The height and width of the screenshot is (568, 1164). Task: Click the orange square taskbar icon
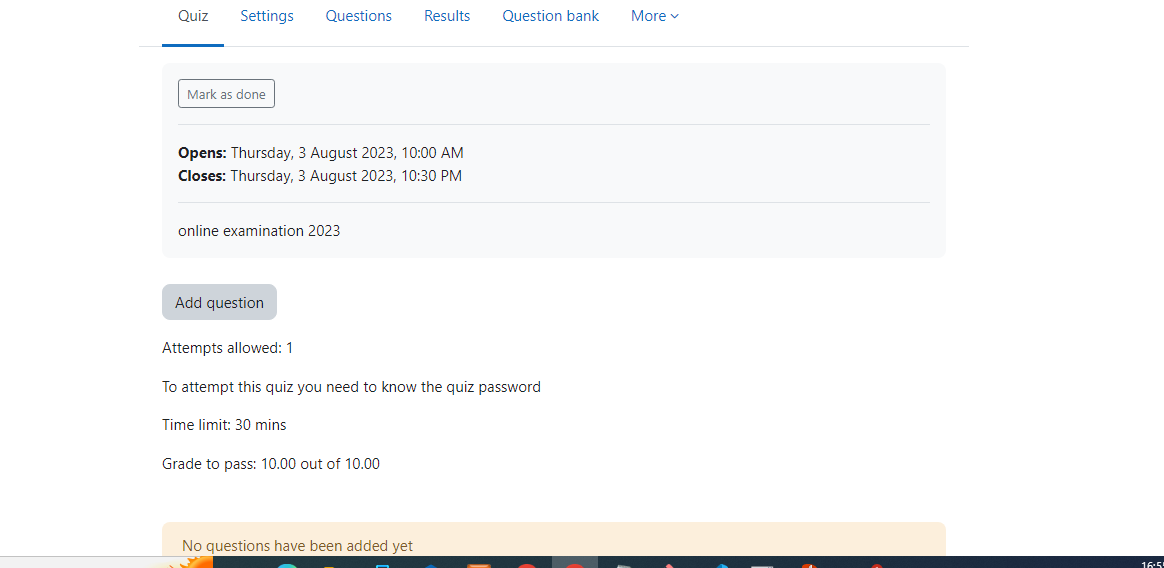coord(479,564)
